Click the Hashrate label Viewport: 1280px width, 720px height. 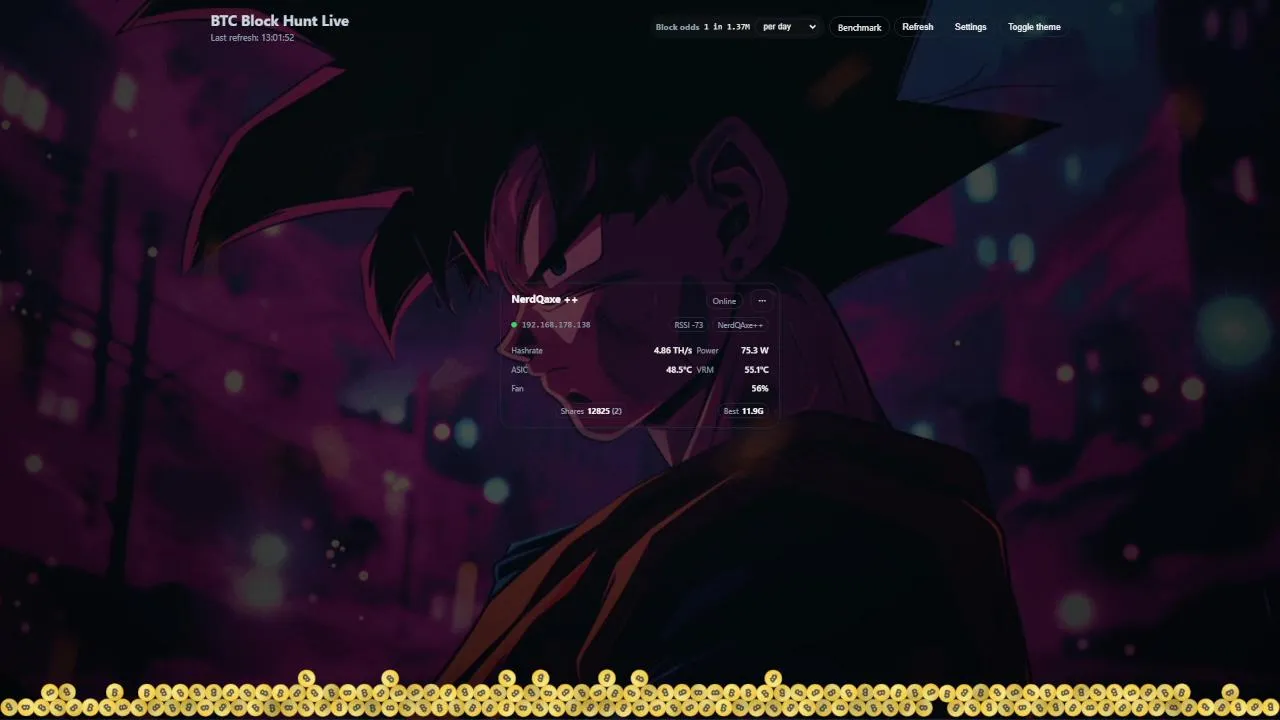527,351
